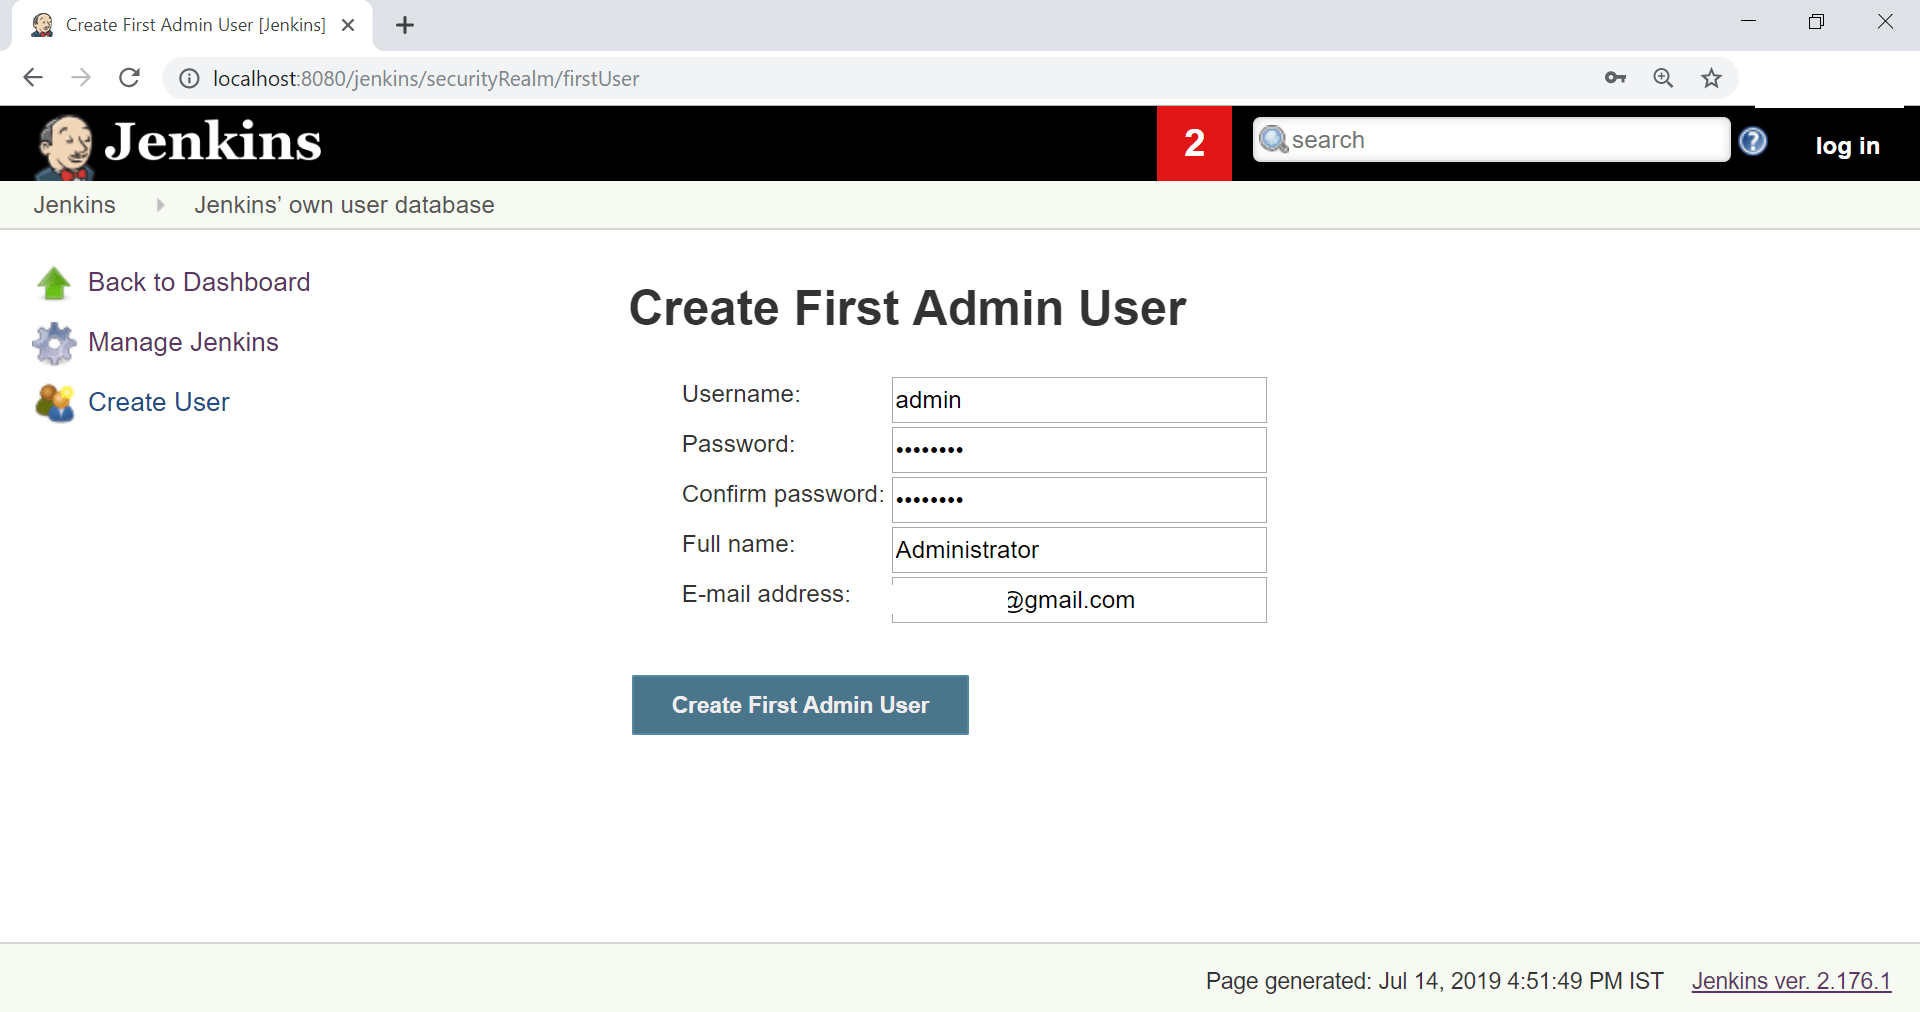Open a new browser tab

click(405, 25)
